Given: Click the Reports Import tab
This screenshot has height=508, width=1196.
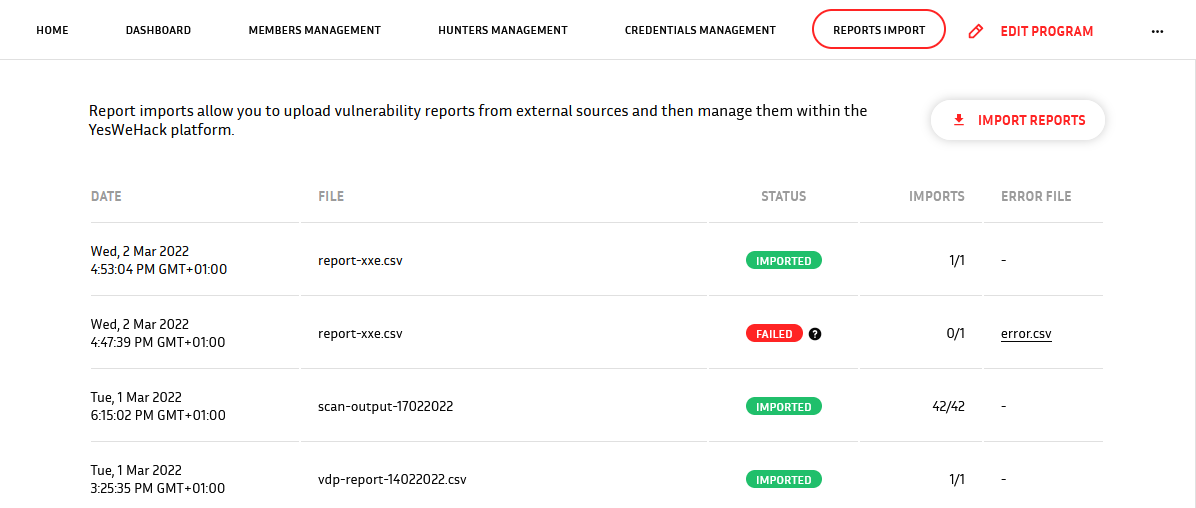Looking at the screenshot, I should pos(879,29).
